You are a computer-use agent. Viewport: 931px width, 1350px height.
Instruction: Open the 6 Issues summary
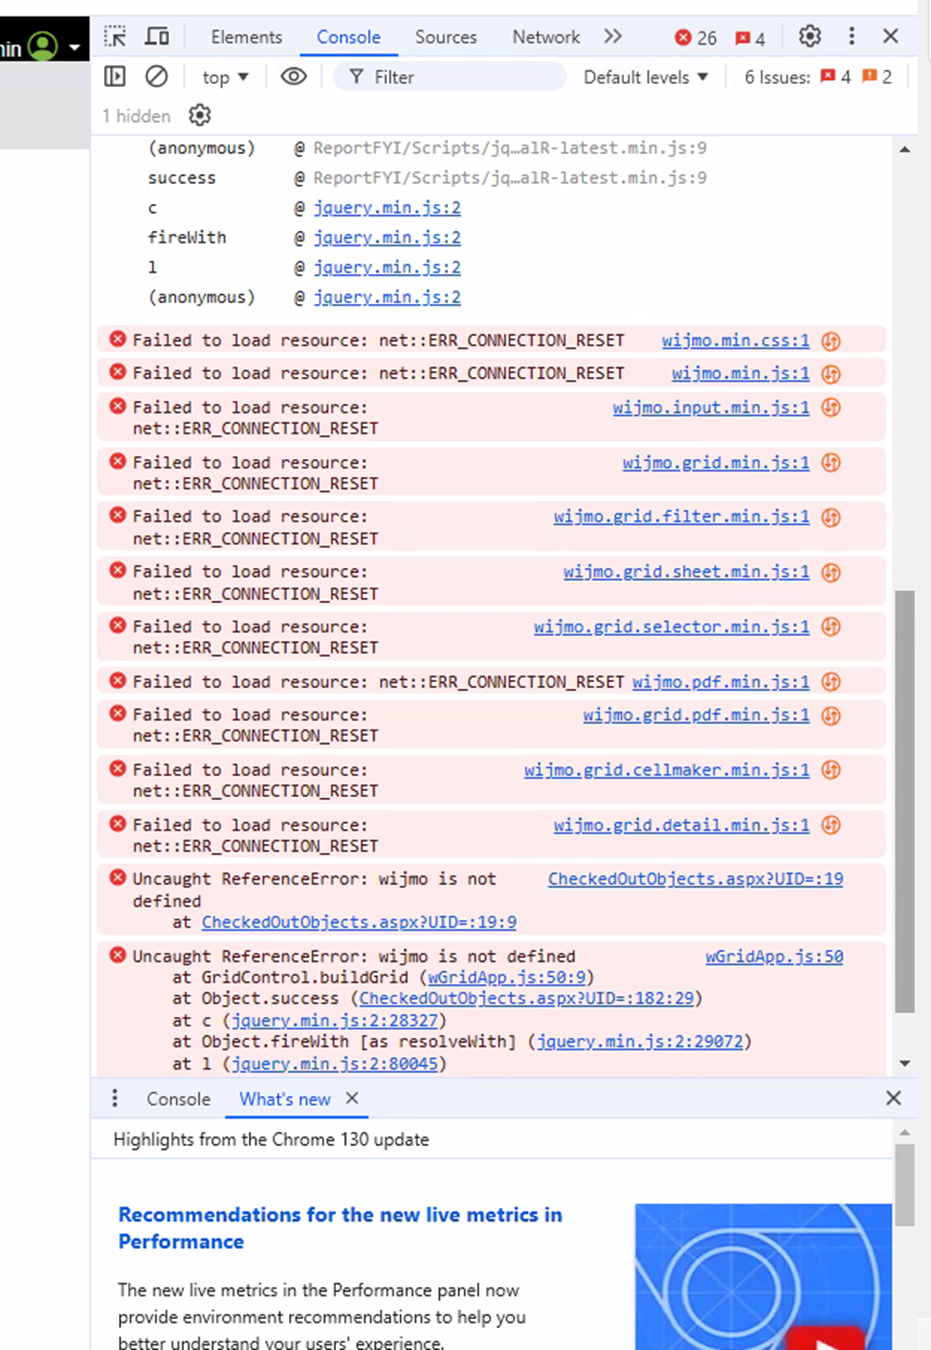(818, 77)
